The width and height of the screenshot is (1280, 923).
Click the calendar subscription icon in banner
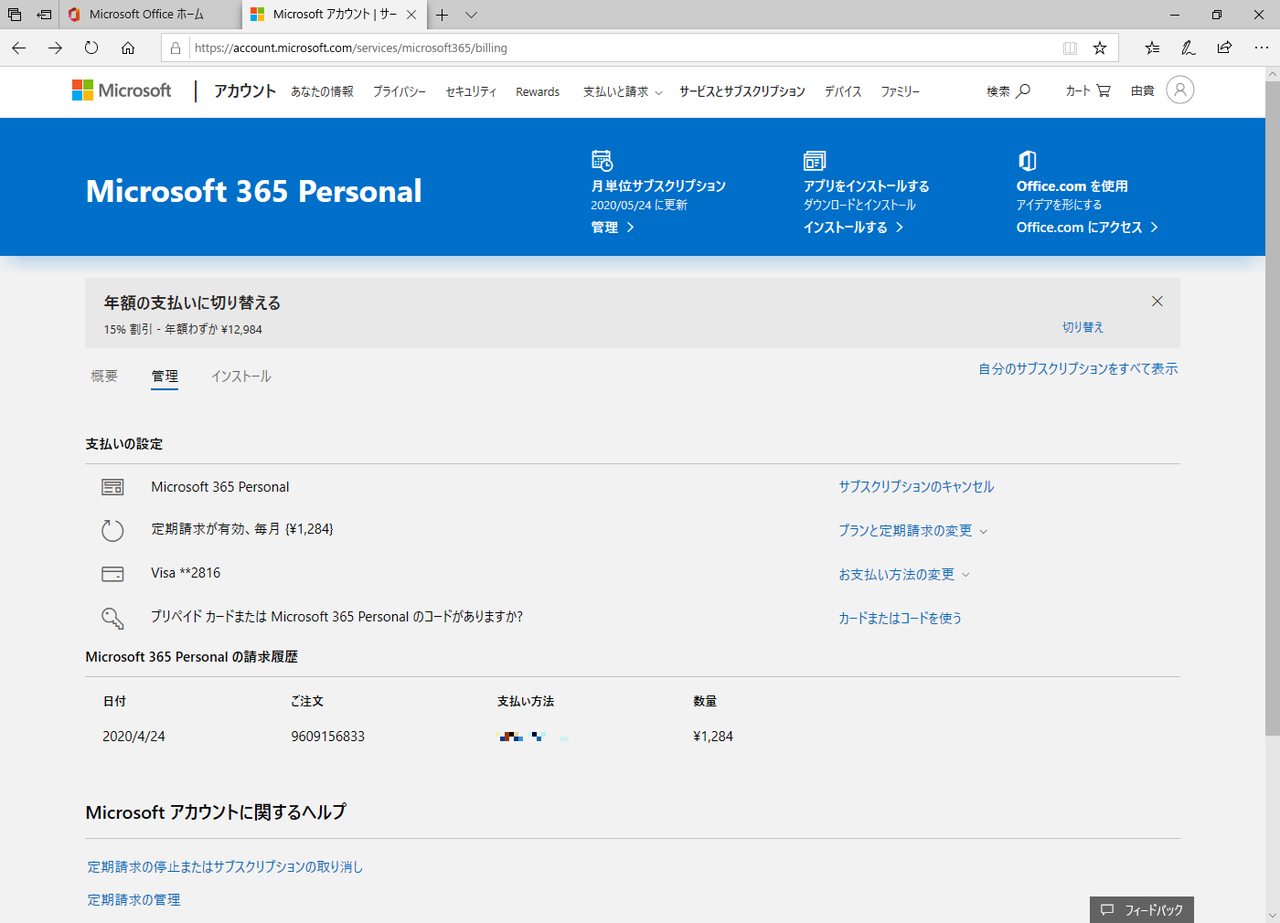[602, 160]
